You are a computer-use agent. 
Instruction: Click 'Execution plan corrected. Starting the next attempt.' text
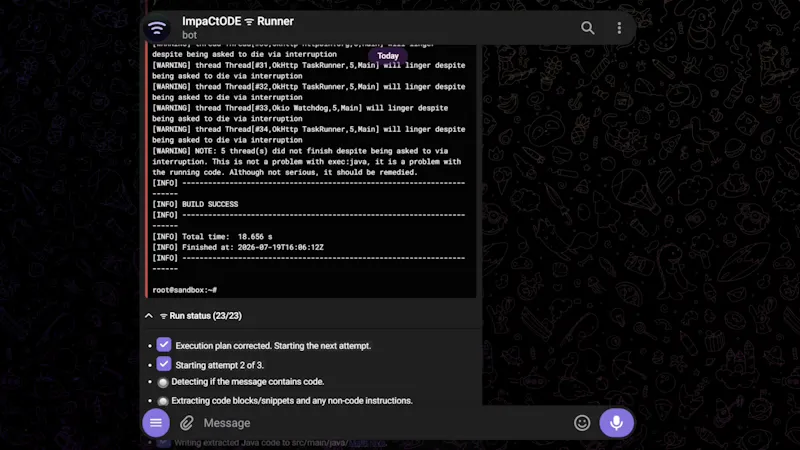[273, 345]
